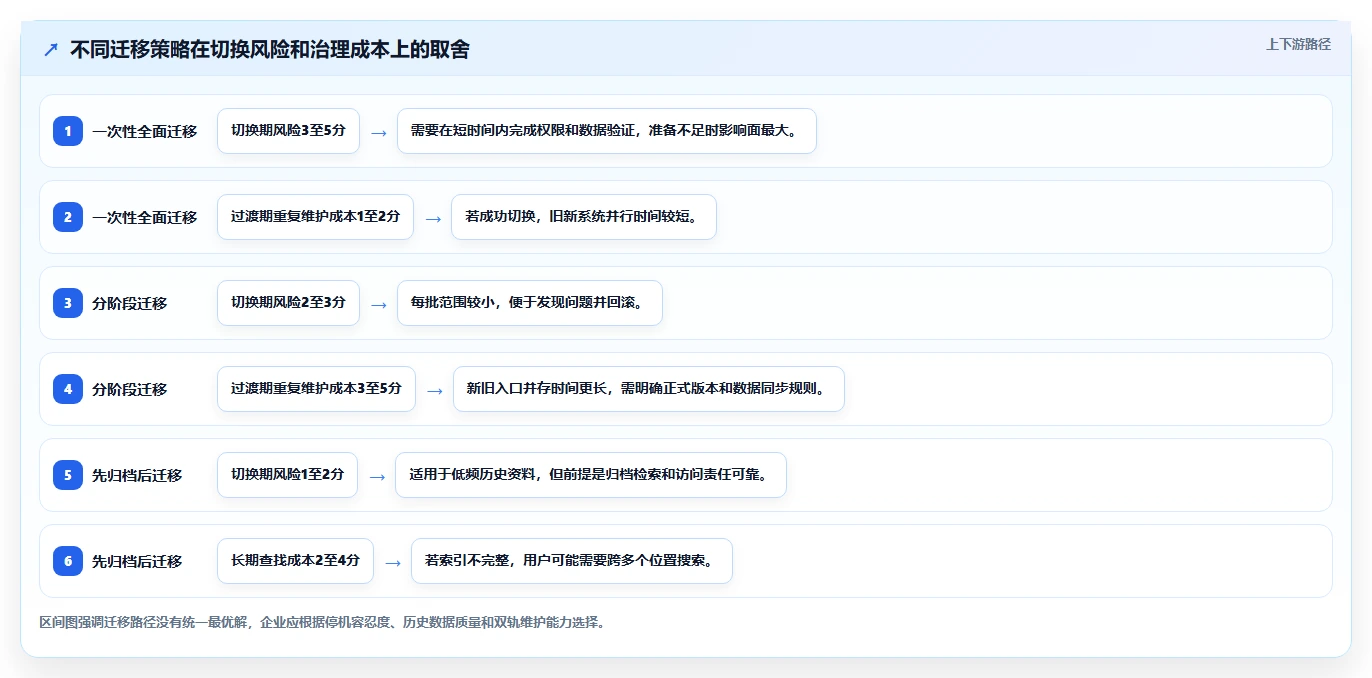1372x678 pixels.
Task: Click the box 若成功切换，旧新系统并行时间较短
Action: tap(584, 217)
